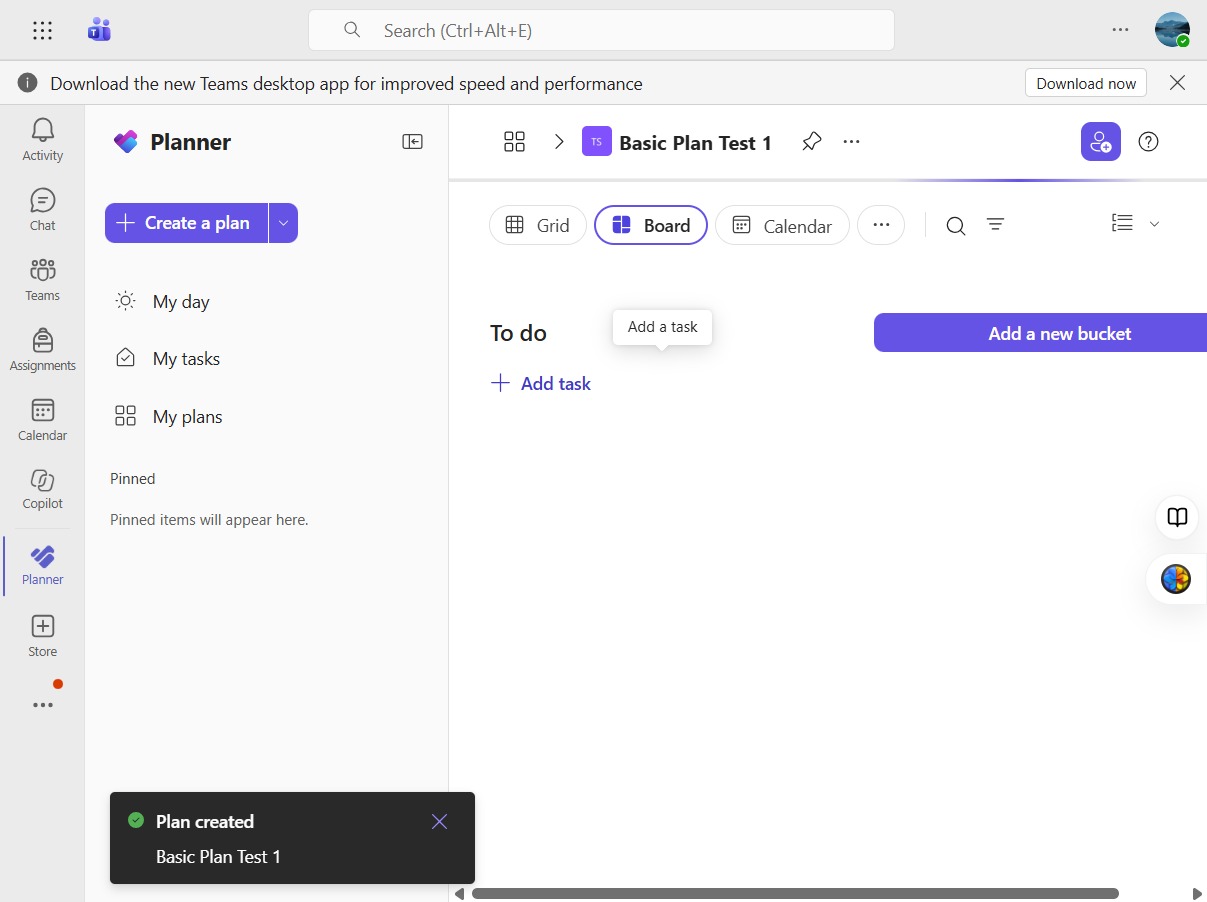The image size is (1207, 902).
Task: Open Chat in the sidebar
Action: pyautogui.click(x=42, y=209)
